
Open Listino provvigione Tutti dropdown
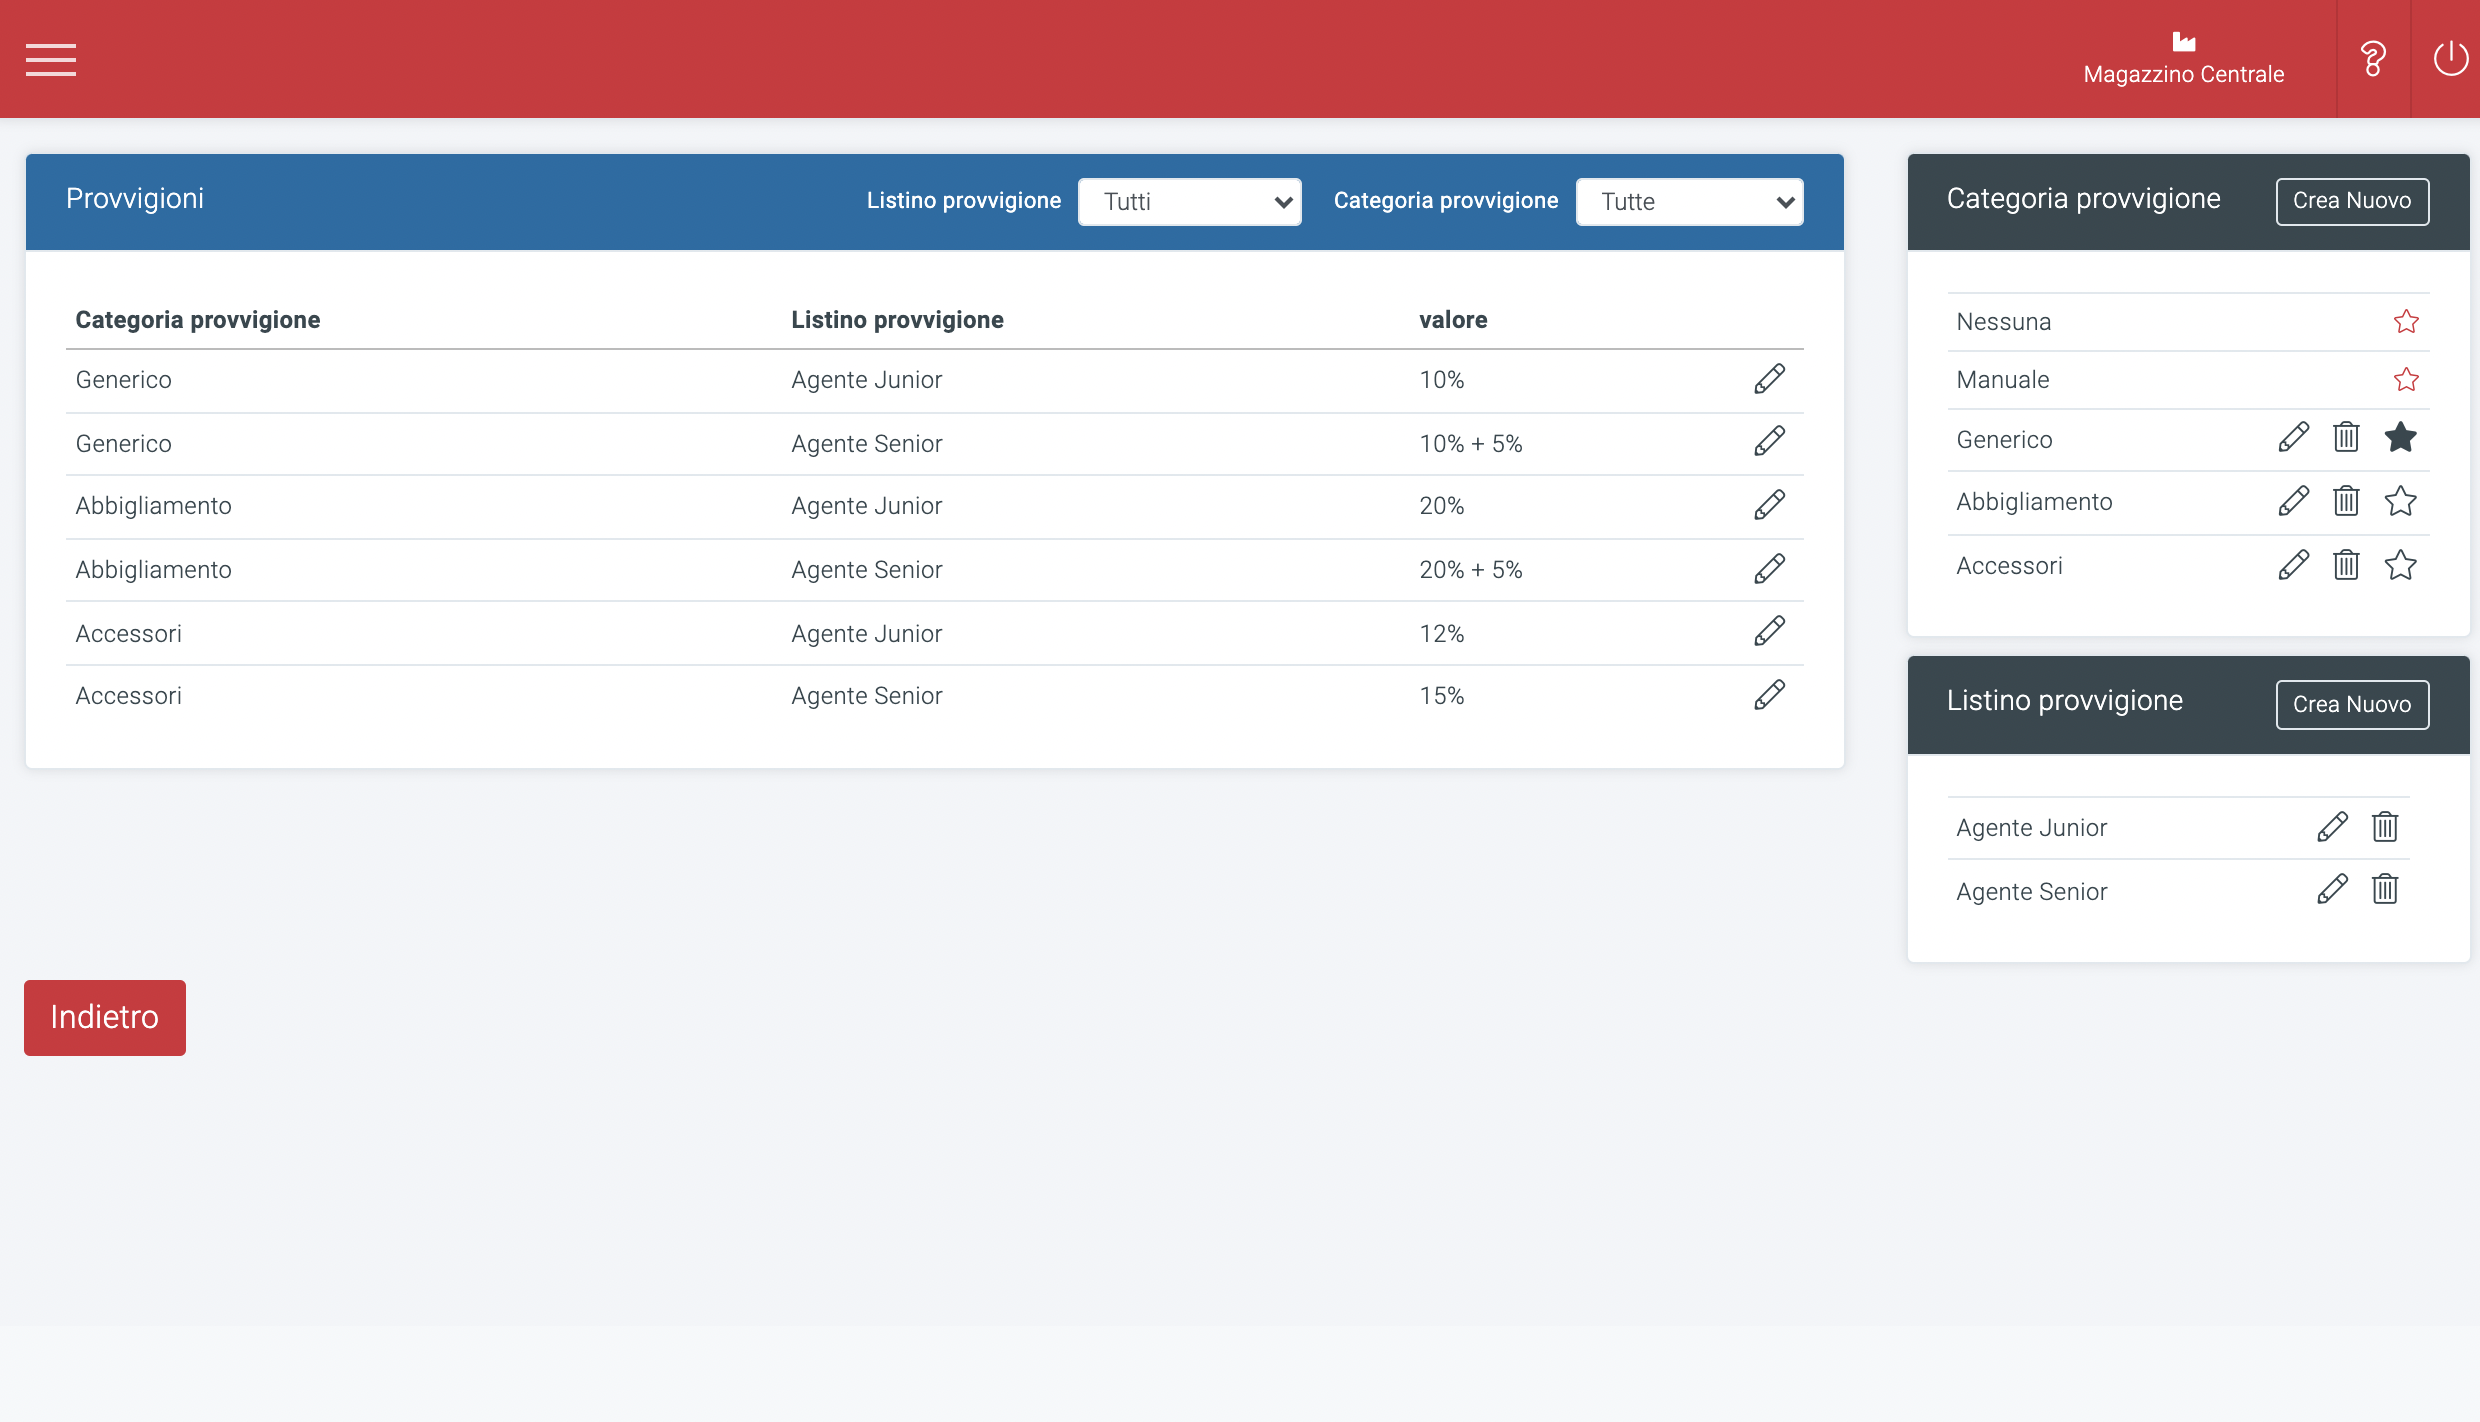pos(1190,202)
